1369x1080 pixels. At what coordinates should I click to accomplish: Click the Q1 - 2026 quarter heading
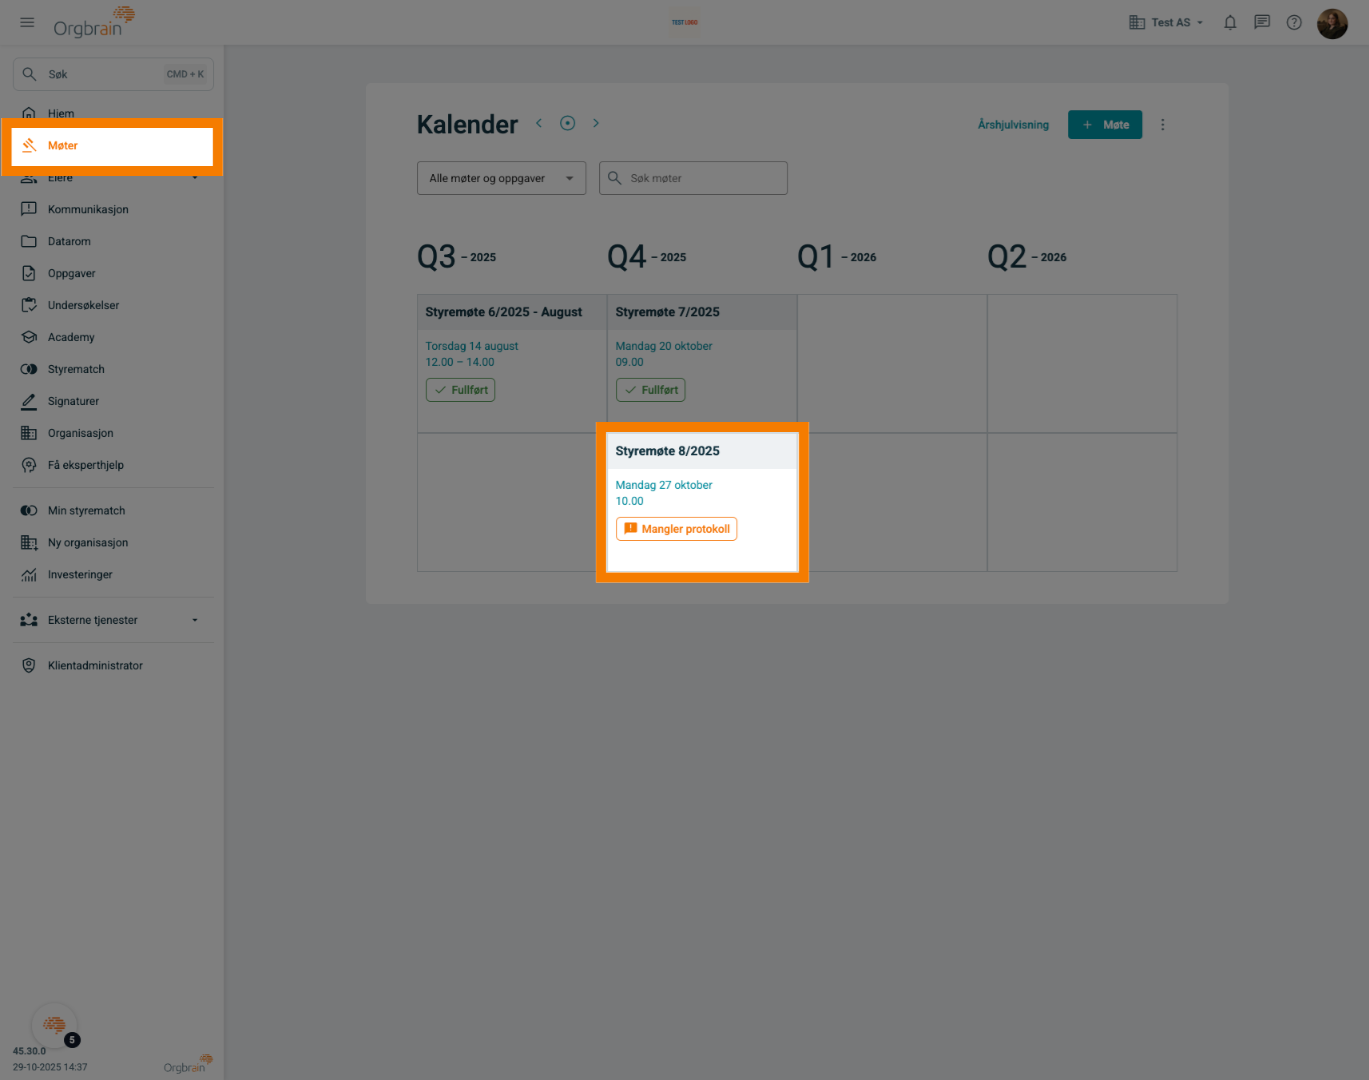pos(837,257)
